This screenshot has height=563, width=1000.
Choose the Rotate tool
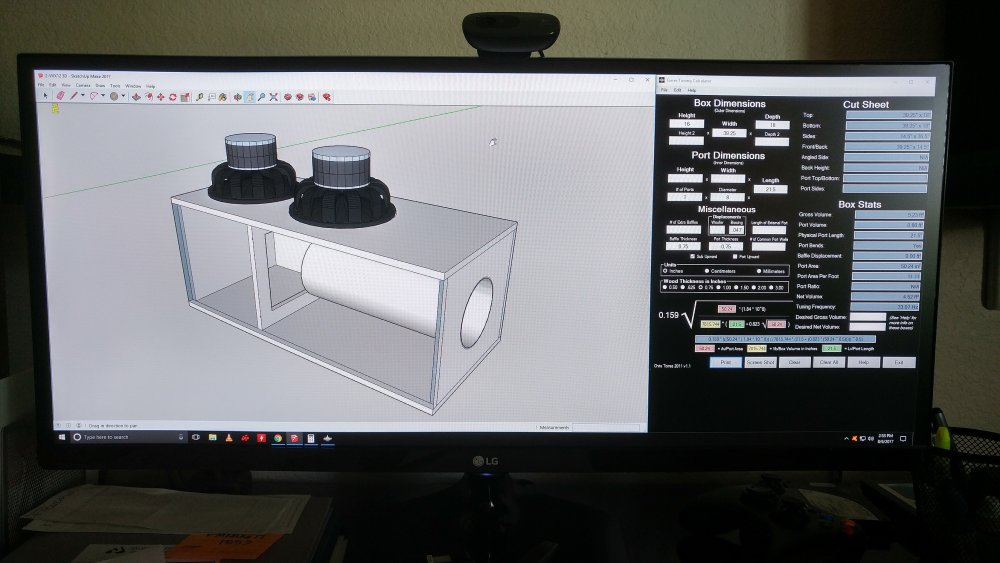click(172, 97)
